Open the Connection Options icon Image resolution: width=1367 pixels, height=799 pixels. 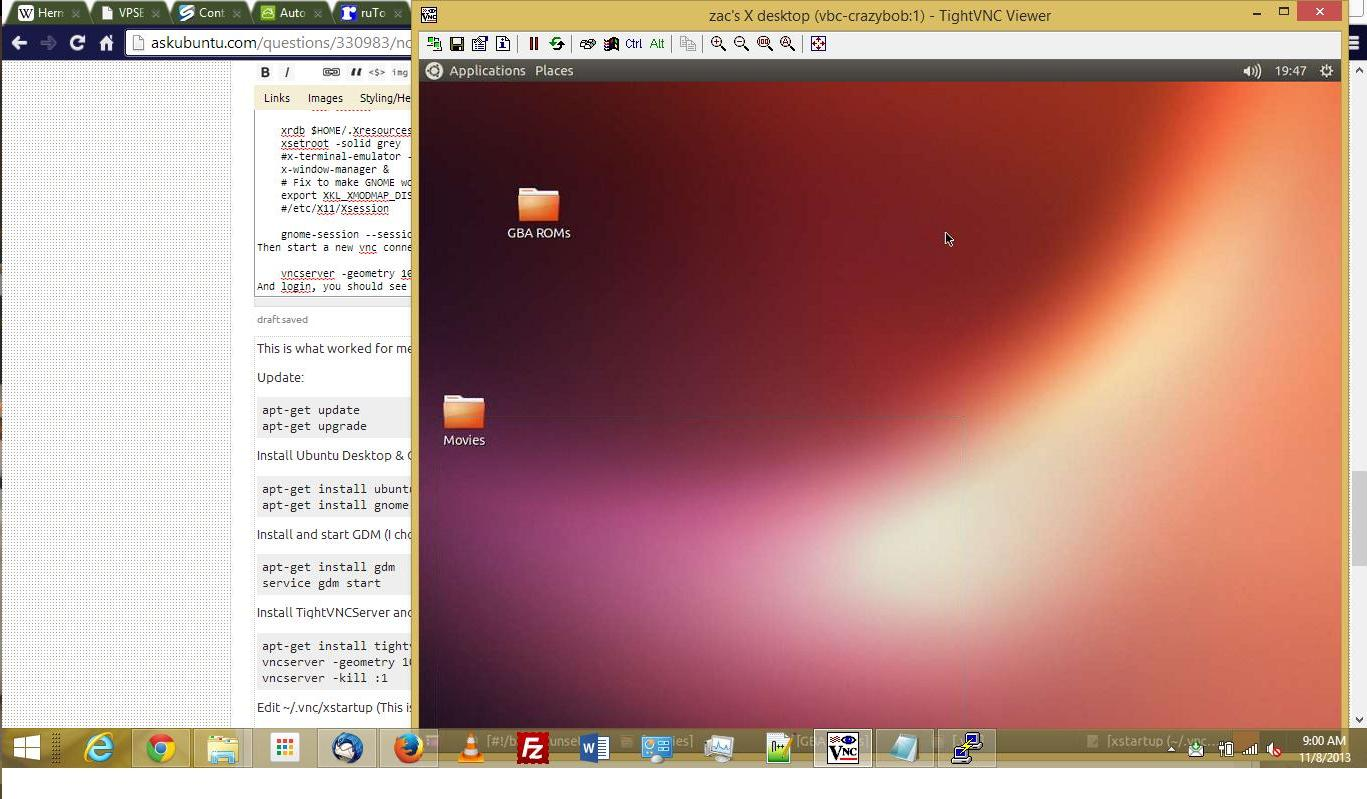(480, 44)
